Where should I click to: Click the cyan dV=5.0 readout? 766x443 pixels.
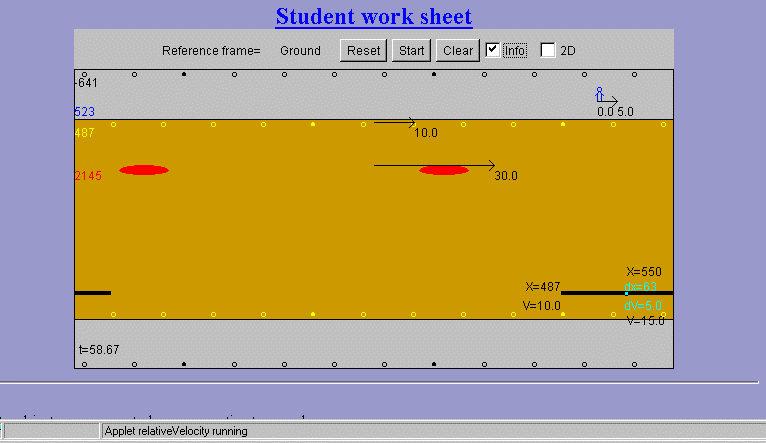[x=643, y=306]
